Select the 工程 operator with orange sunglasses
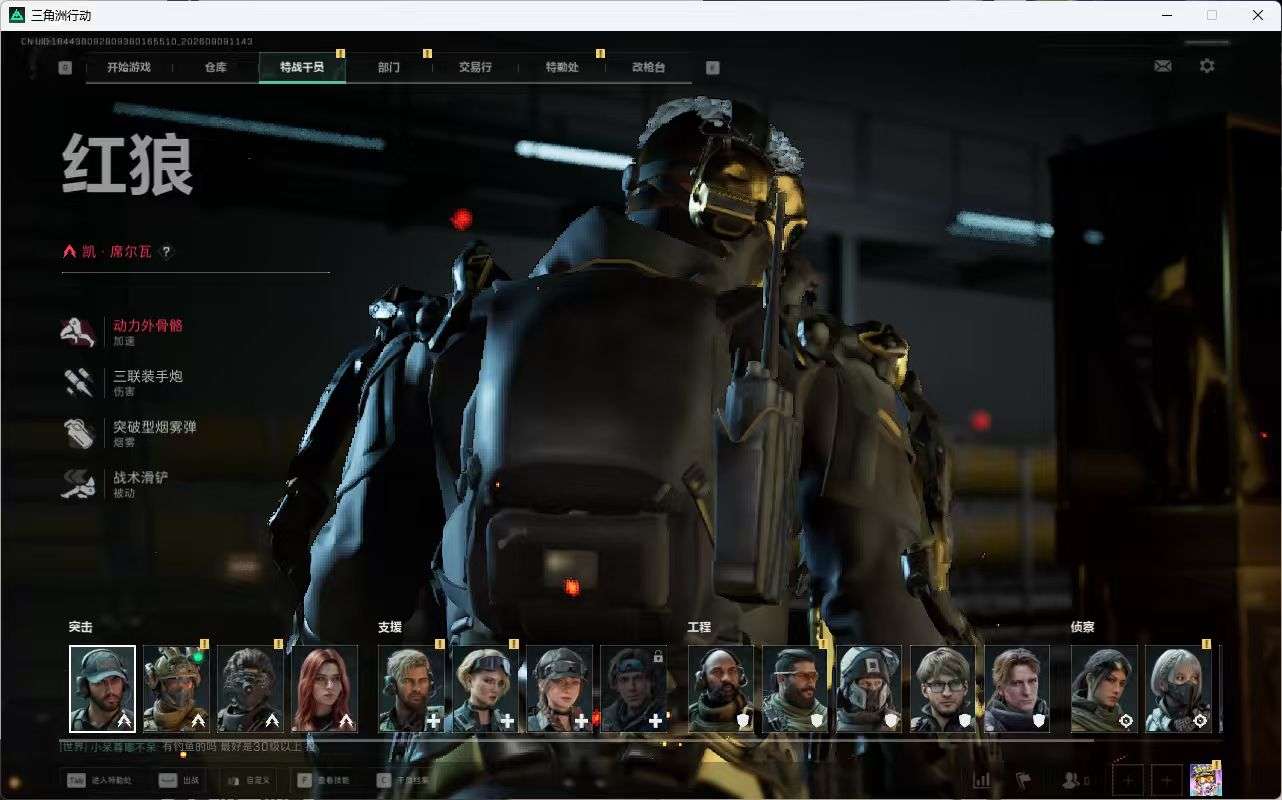 coord(795,688)
